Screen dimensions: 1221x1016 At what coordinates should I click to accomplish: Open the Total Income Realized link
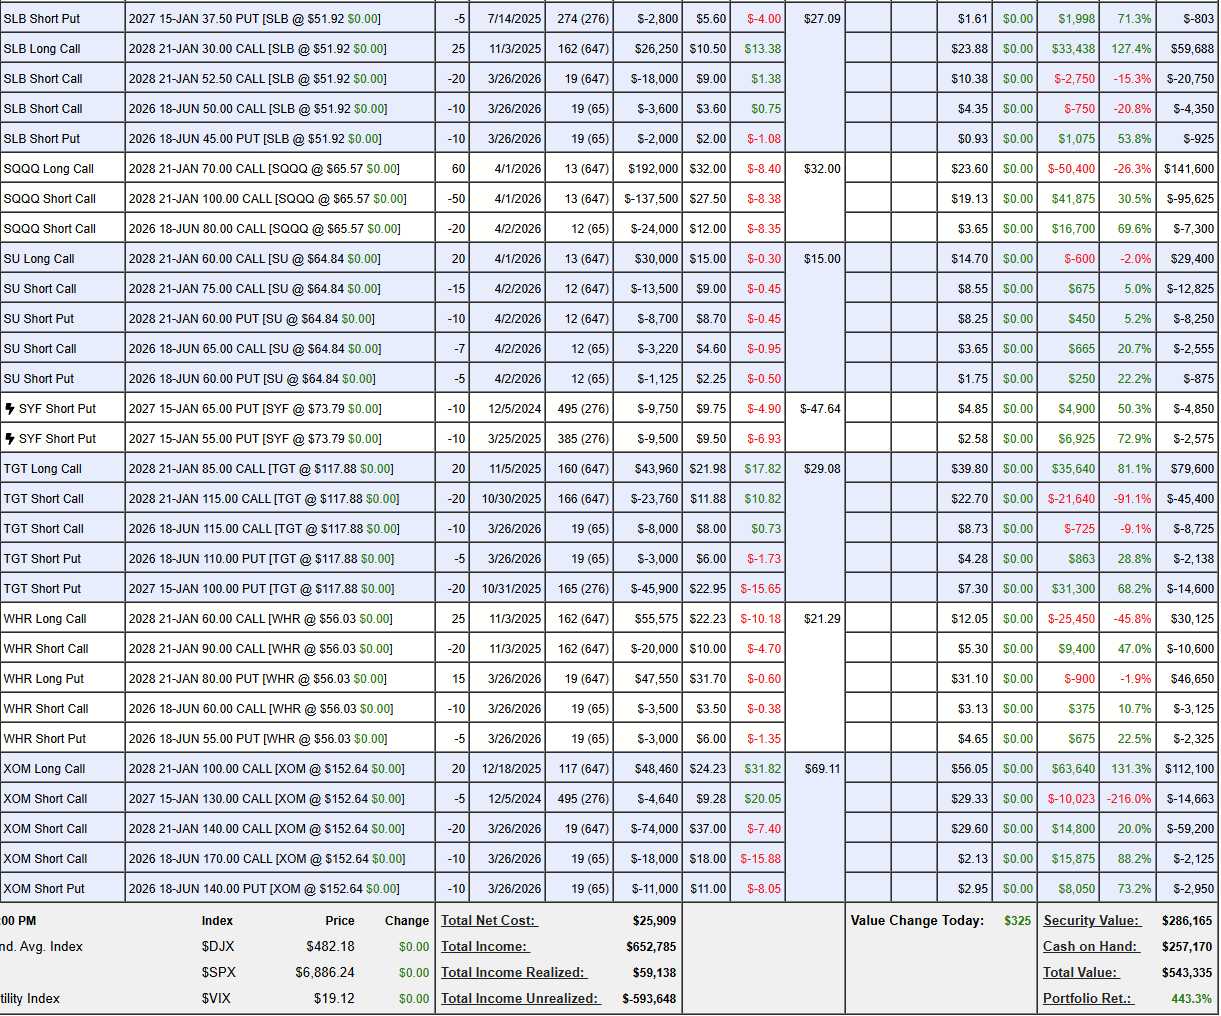pyautogui.click(x=513, y=973)
